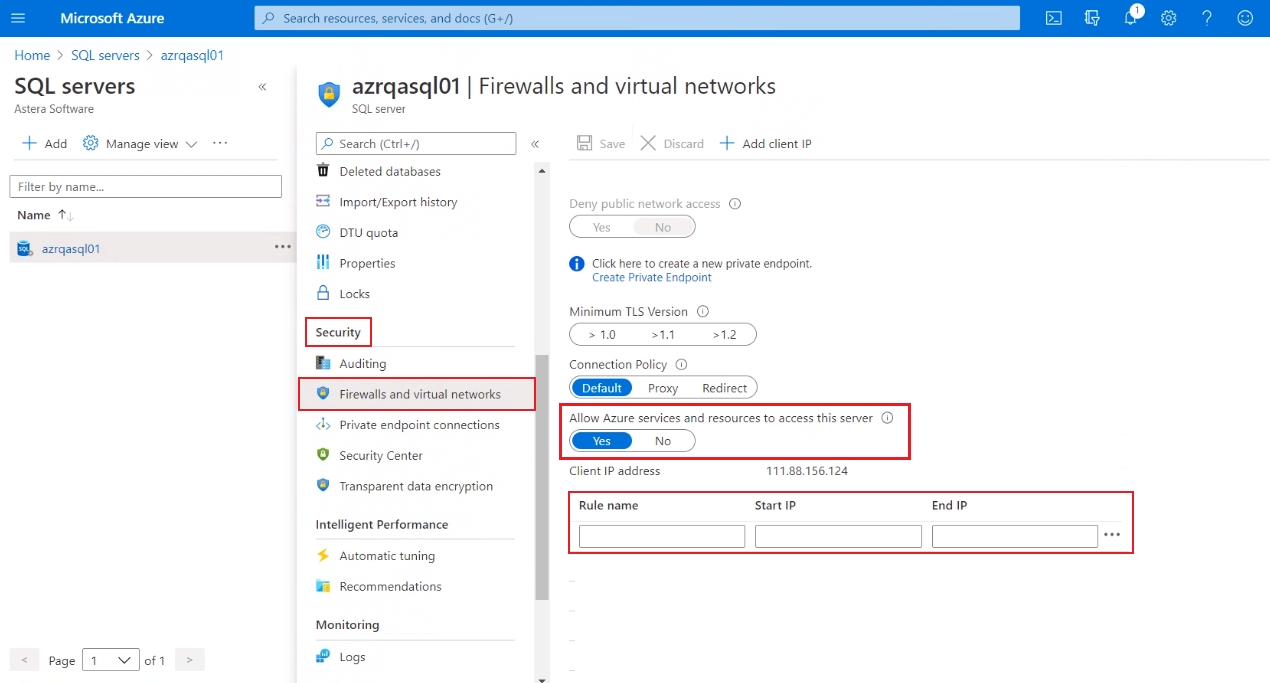
Task: Open the help question mark
Action: (x=1207, y=18)
